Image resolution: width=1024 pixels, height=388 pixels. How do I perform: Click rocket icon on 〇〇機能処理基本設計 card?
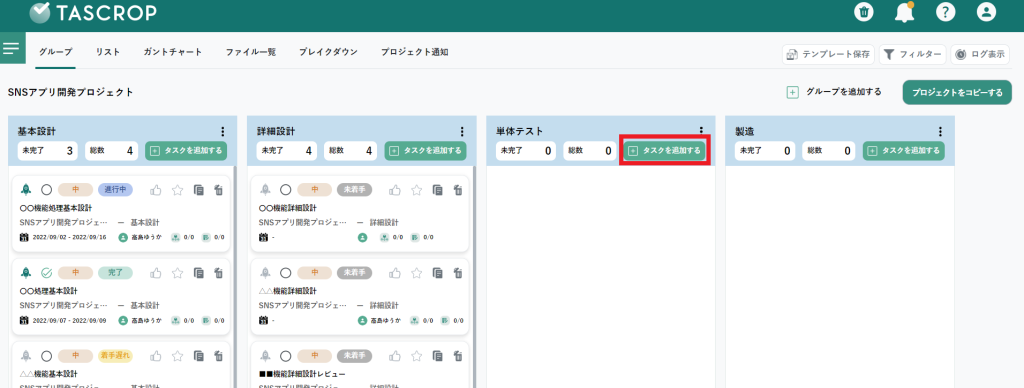click(26, 189)
